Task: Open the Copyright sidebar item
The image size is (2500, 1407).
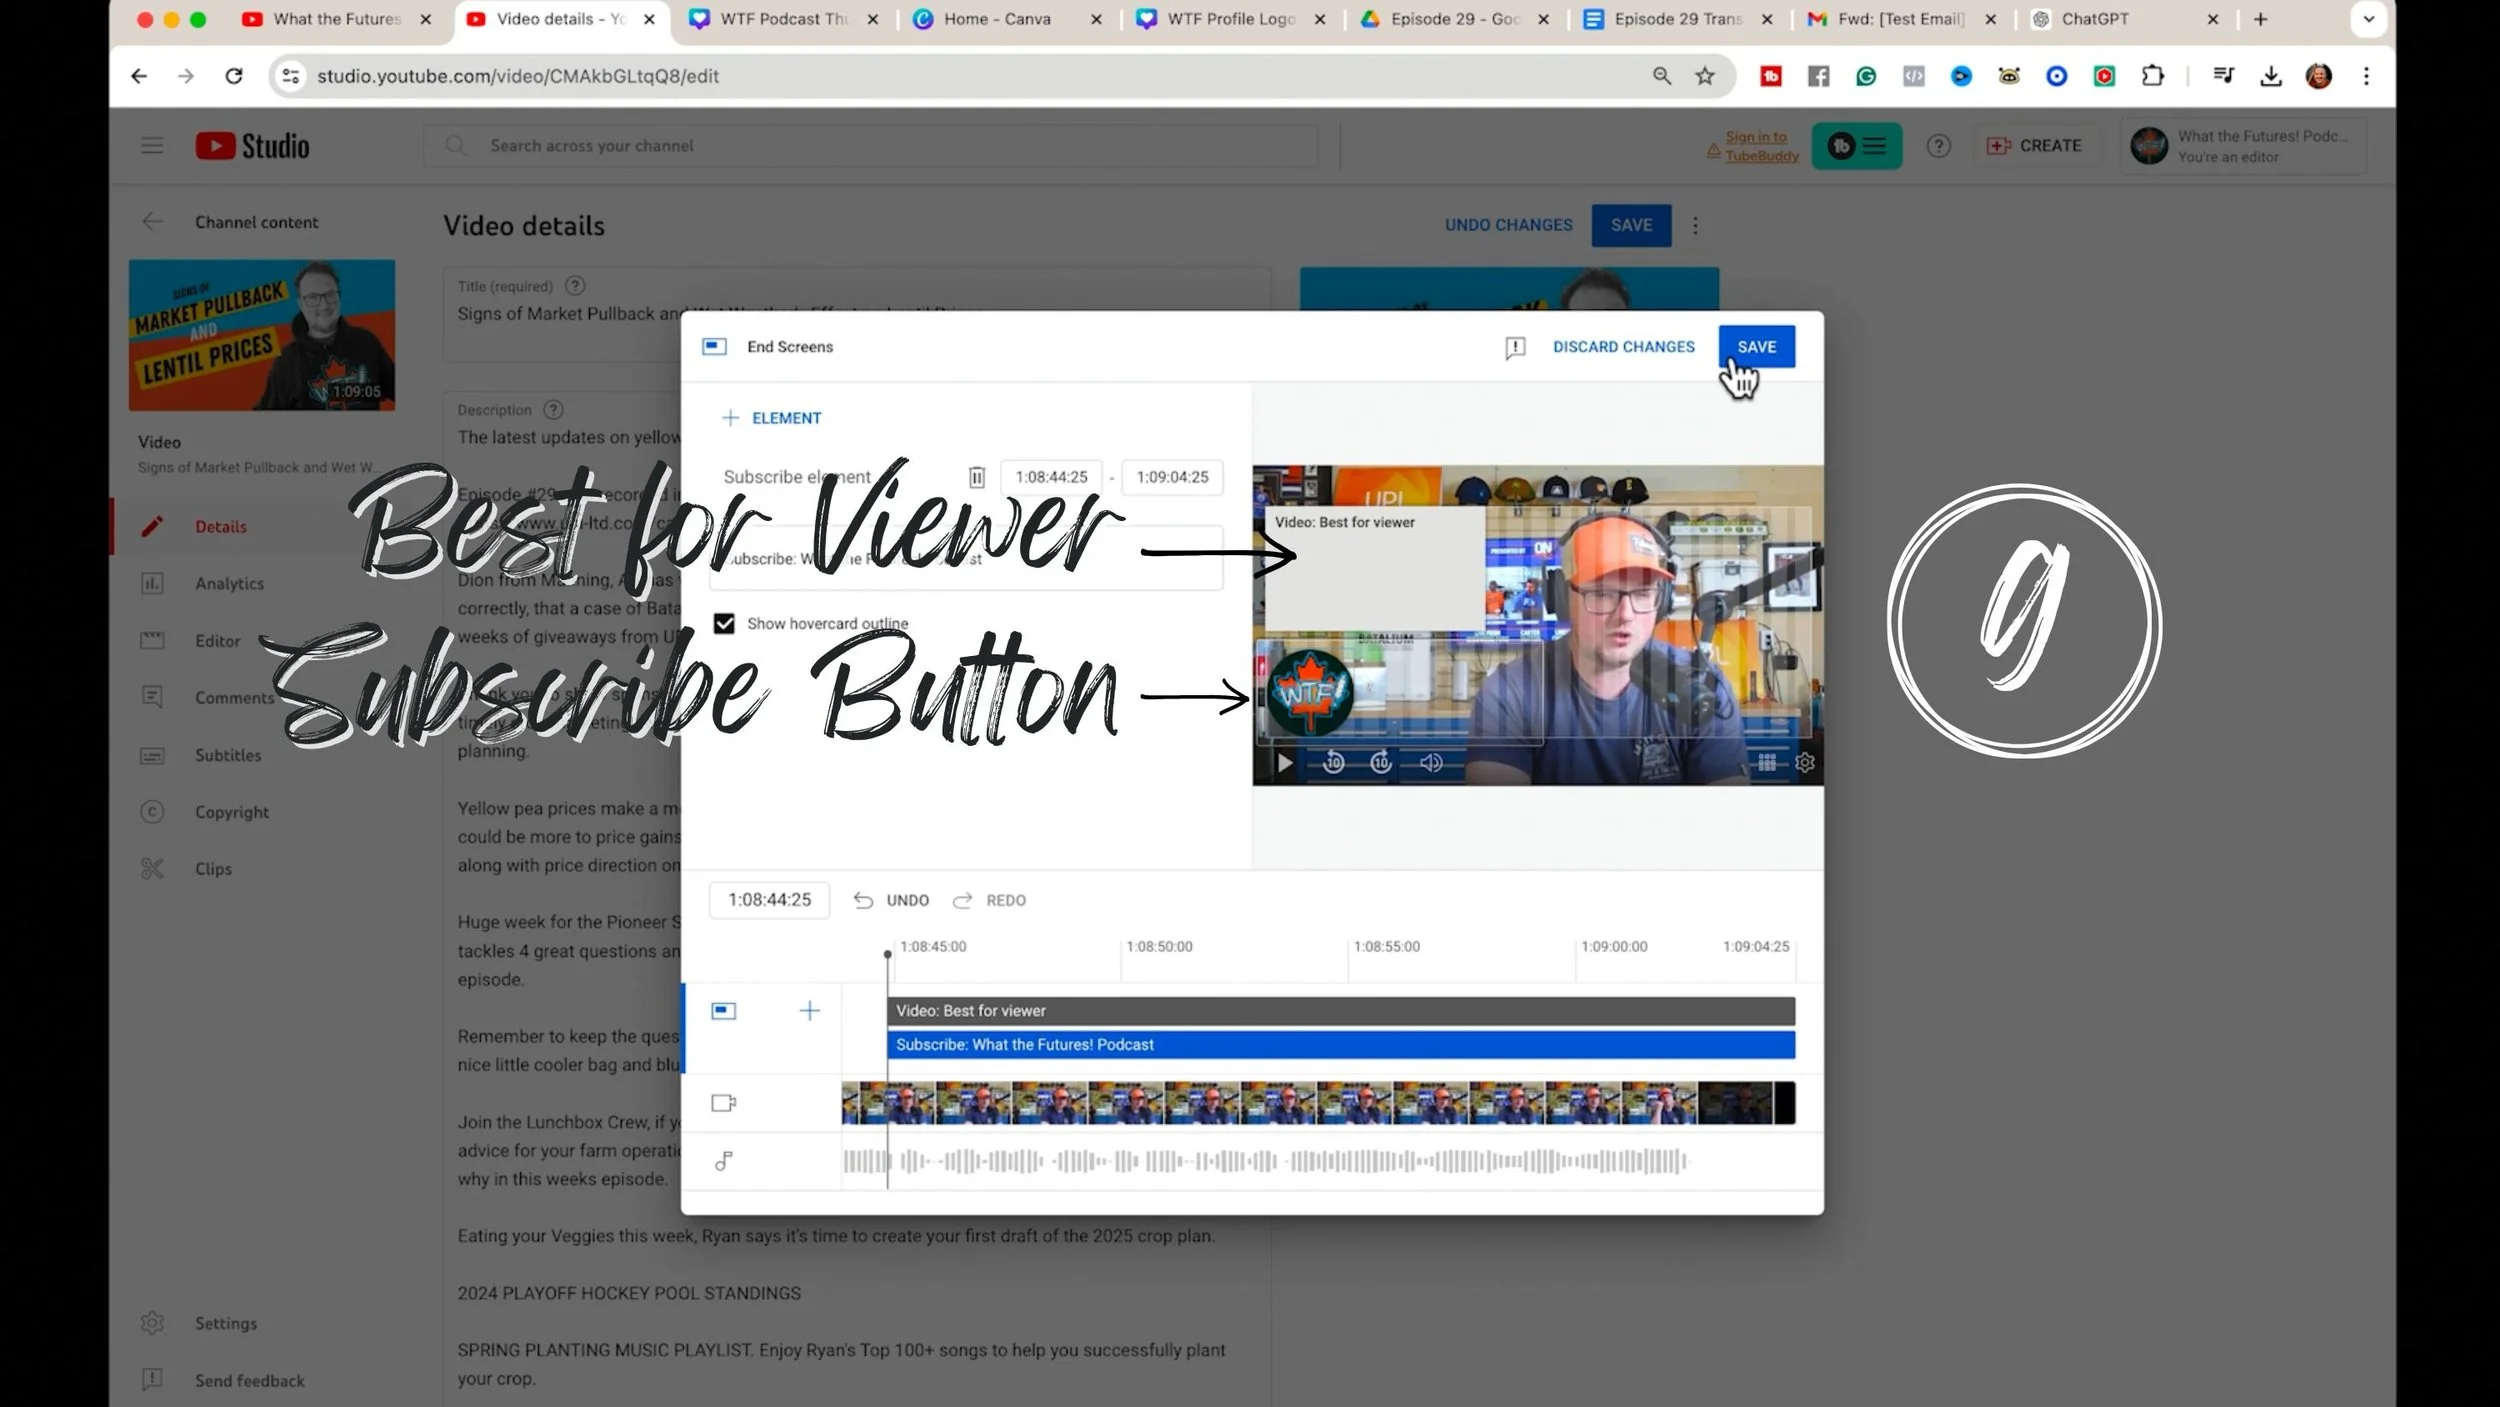Action: pos(232,812)
